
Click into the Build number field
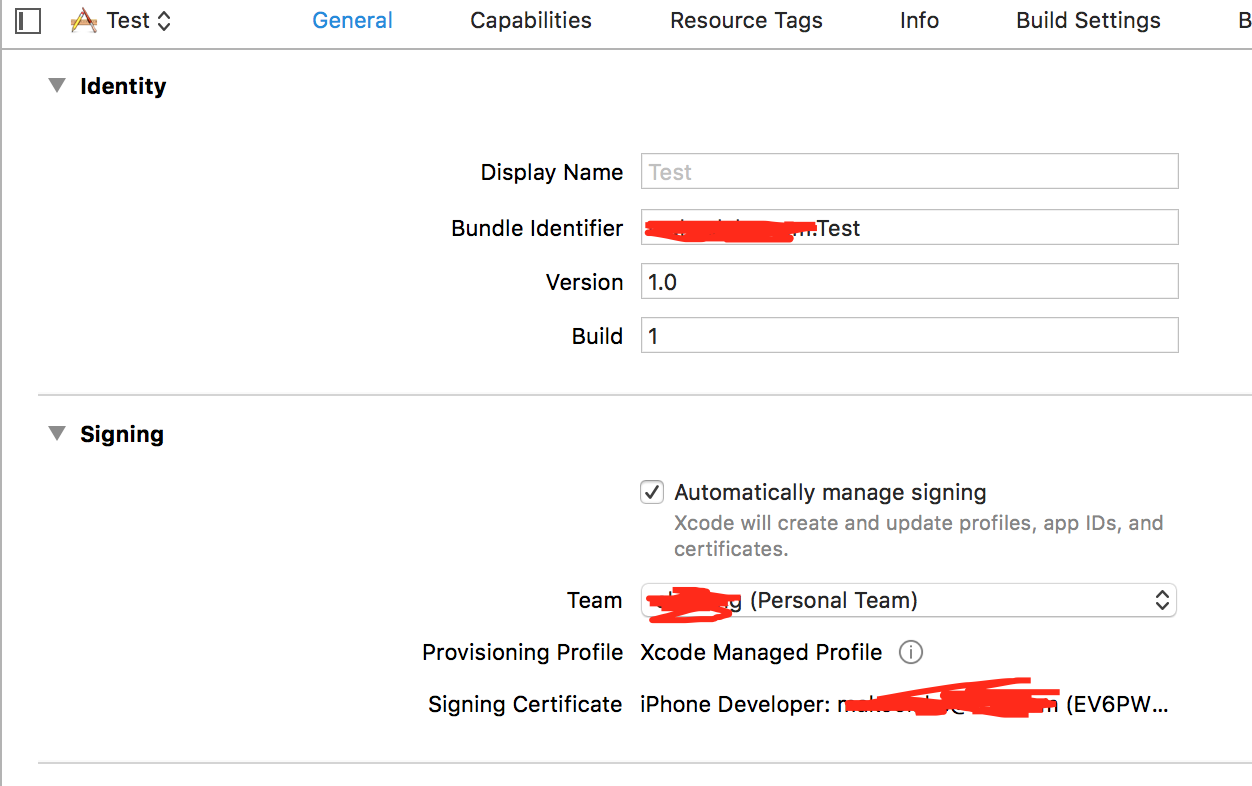click(x=909, y=336)
